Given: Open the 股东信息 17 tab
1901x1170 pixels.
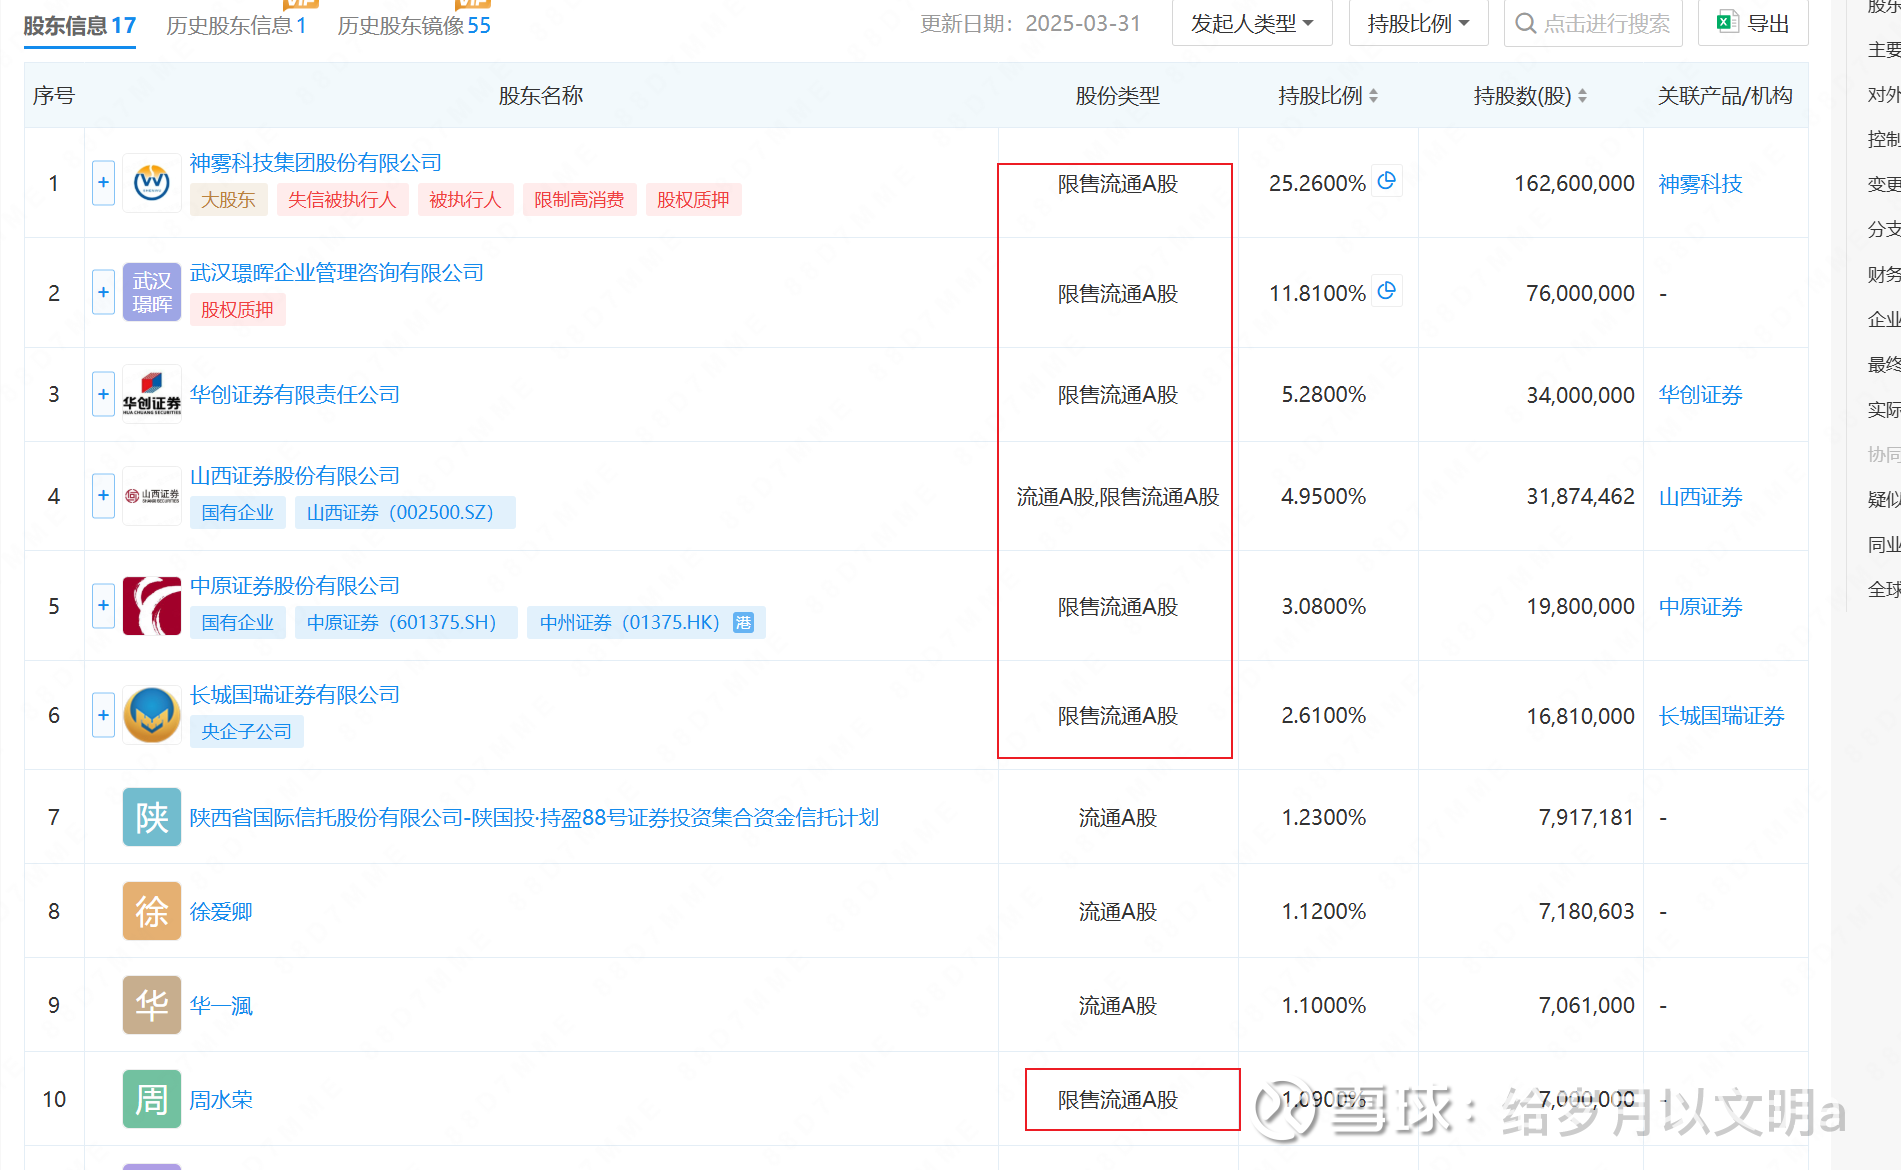Looking at the screenshot, I should click(80, 25).
